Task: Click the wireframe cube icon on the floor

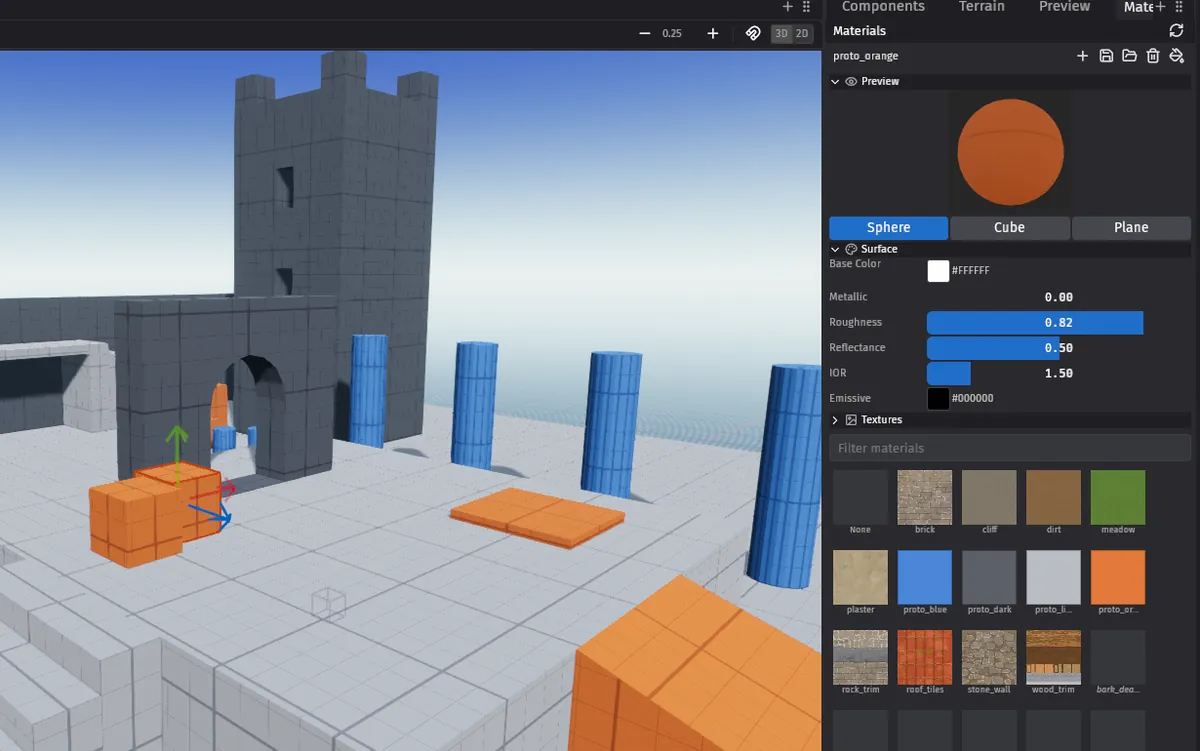Action: pos(329,605)
